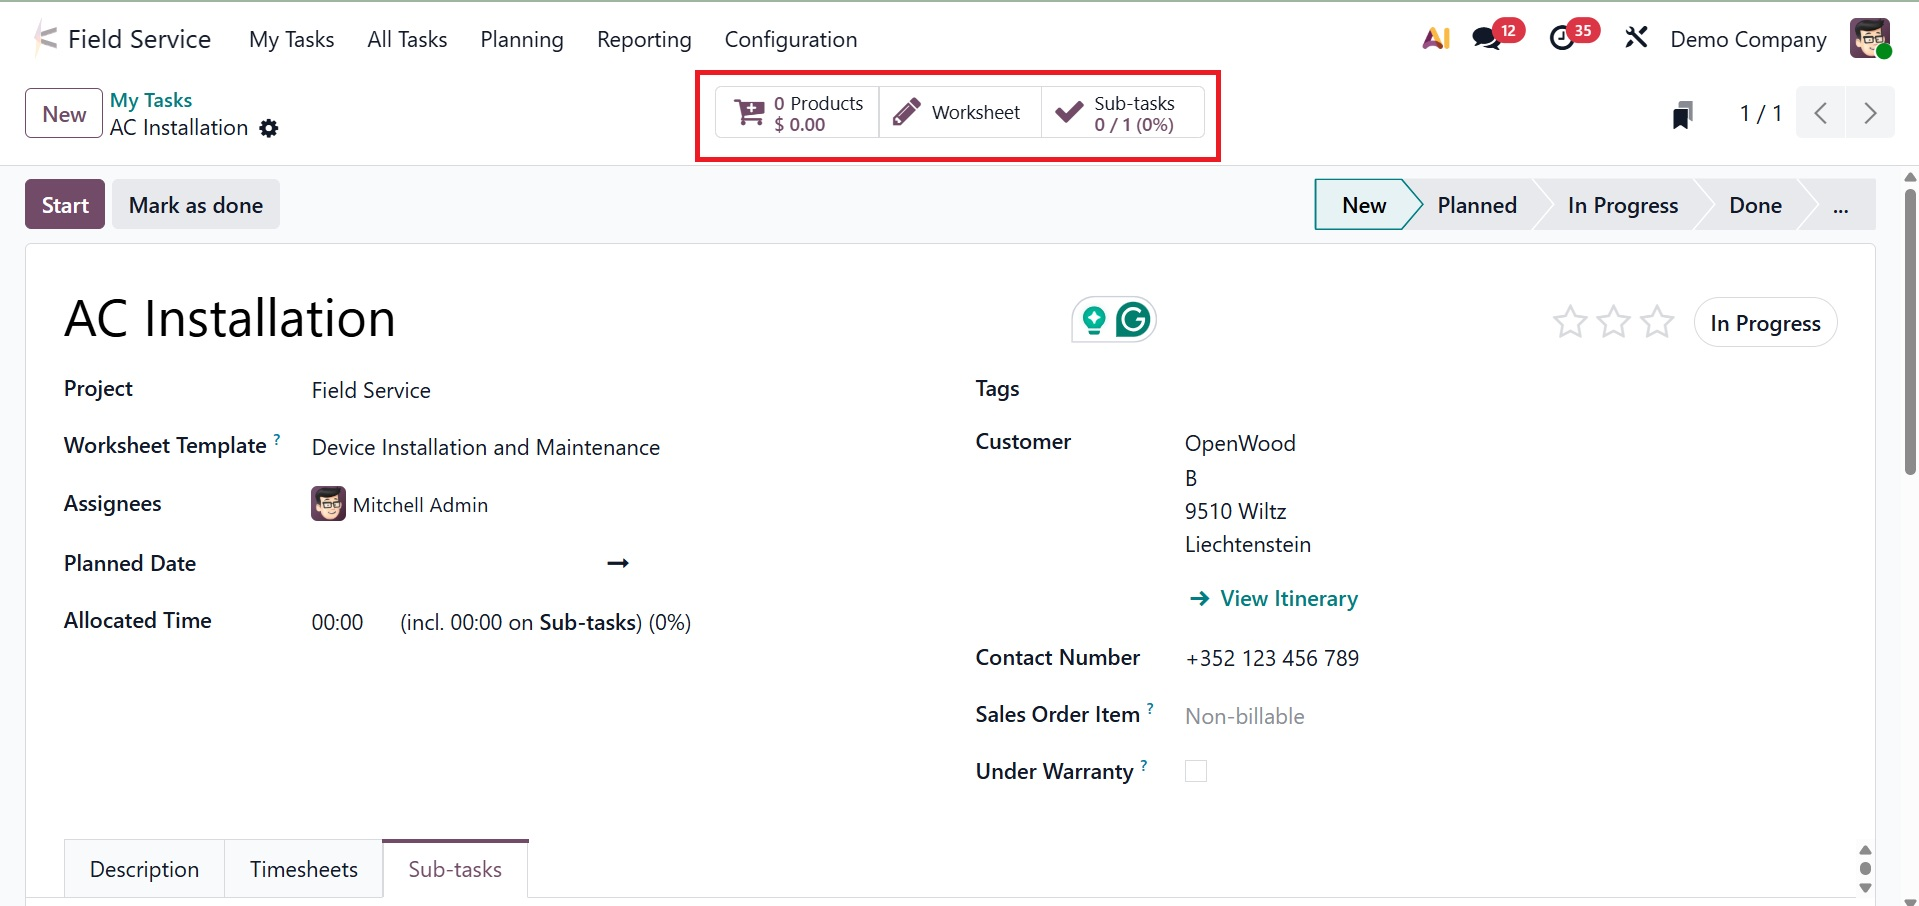Screen dimensions: 1919x906
Task: Open the messages chat icon
Action: 1487,39
